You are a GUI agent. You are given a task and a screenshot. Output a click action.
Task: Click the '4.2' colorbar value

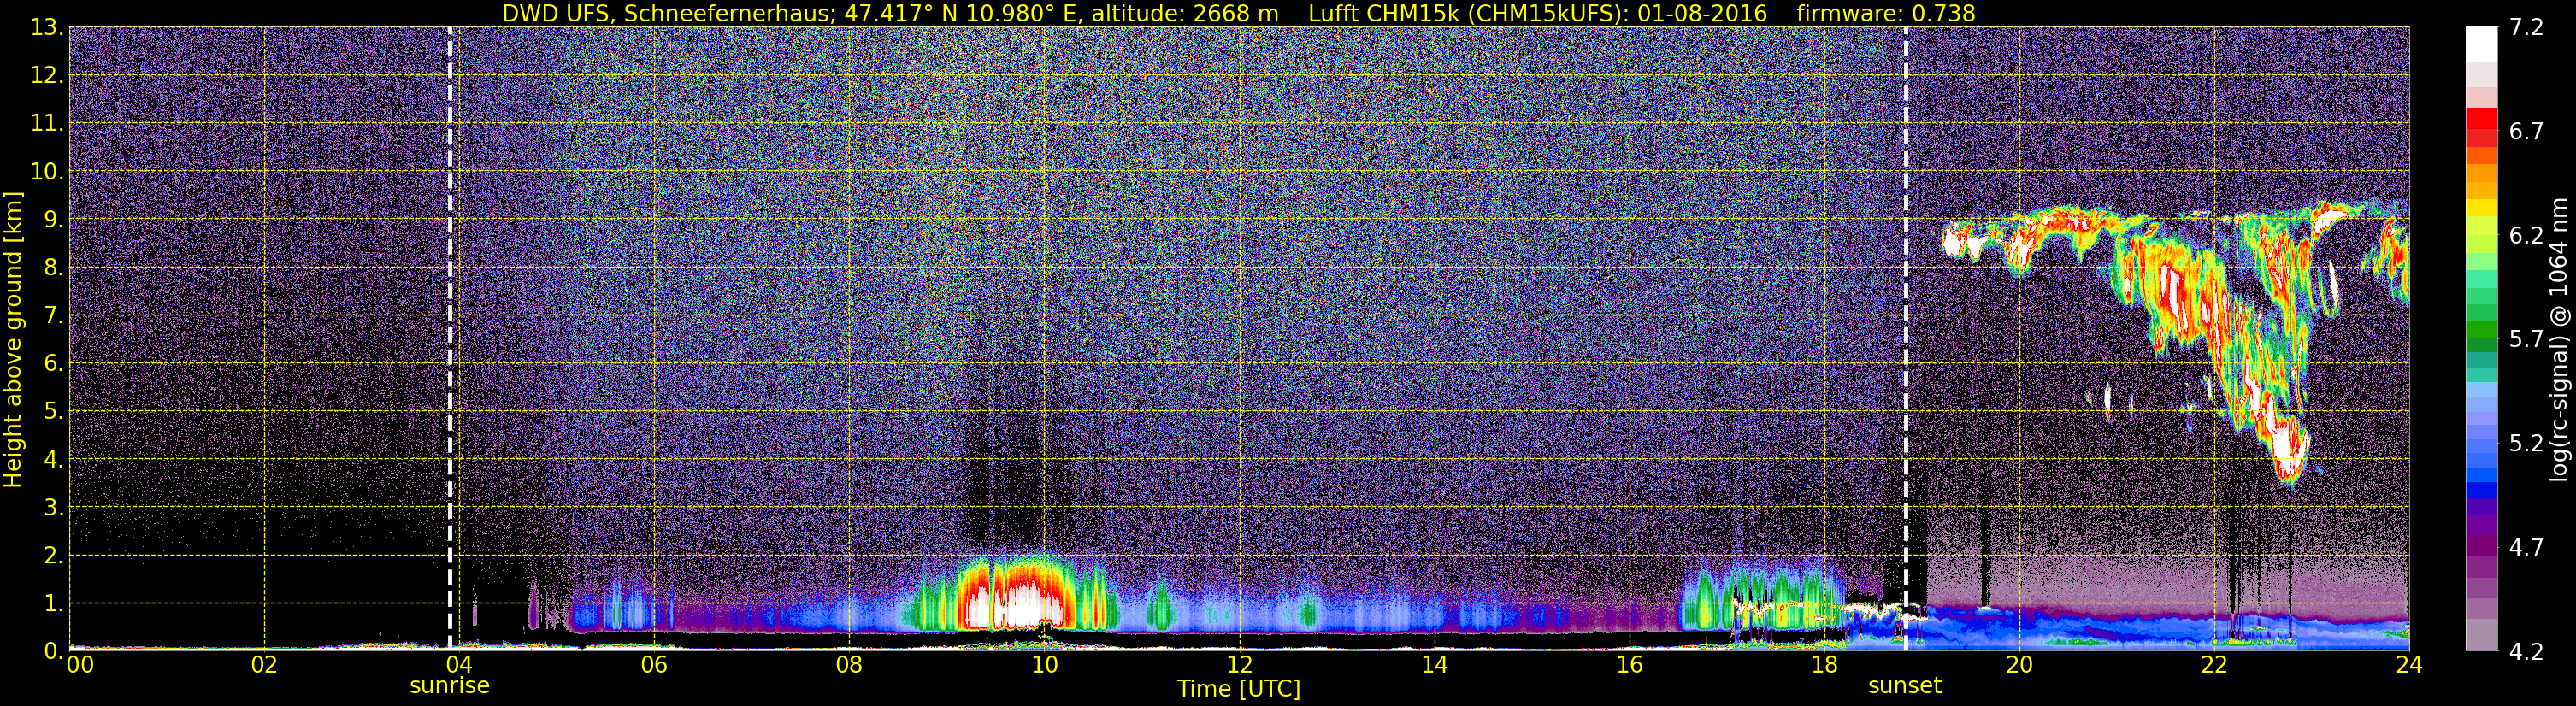click(x=2526, y=652)
